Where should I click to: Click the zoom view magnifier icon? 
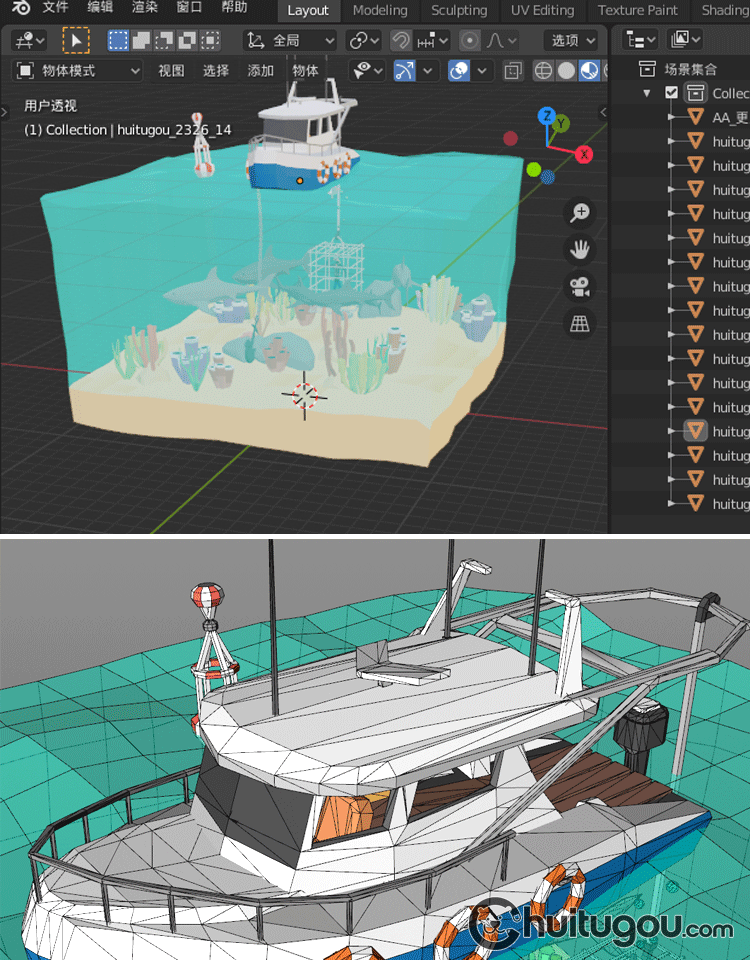click(580, 212)
